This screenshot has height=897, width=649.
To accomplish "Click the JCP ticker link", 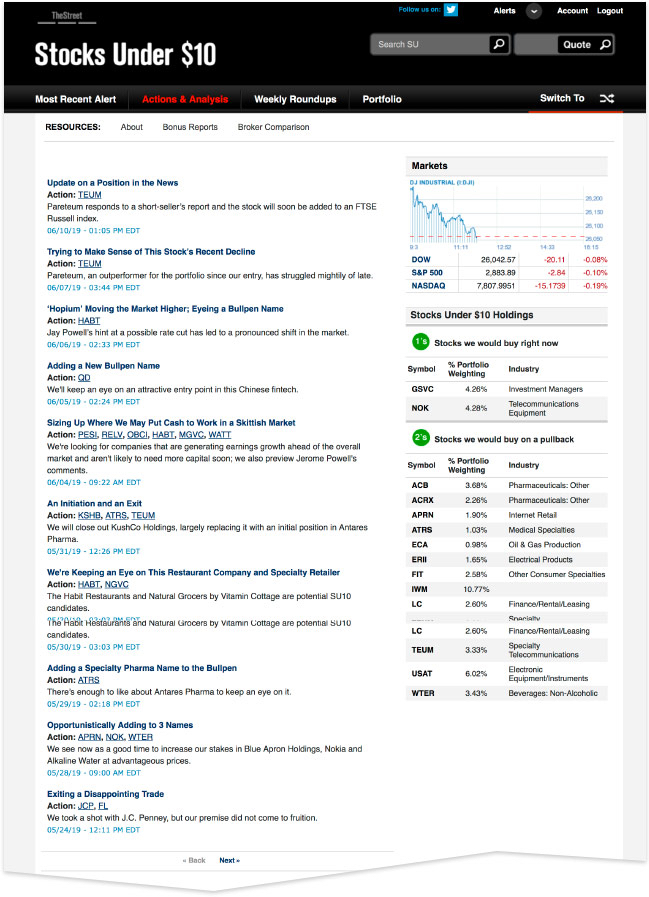I will tap(86, 805).
